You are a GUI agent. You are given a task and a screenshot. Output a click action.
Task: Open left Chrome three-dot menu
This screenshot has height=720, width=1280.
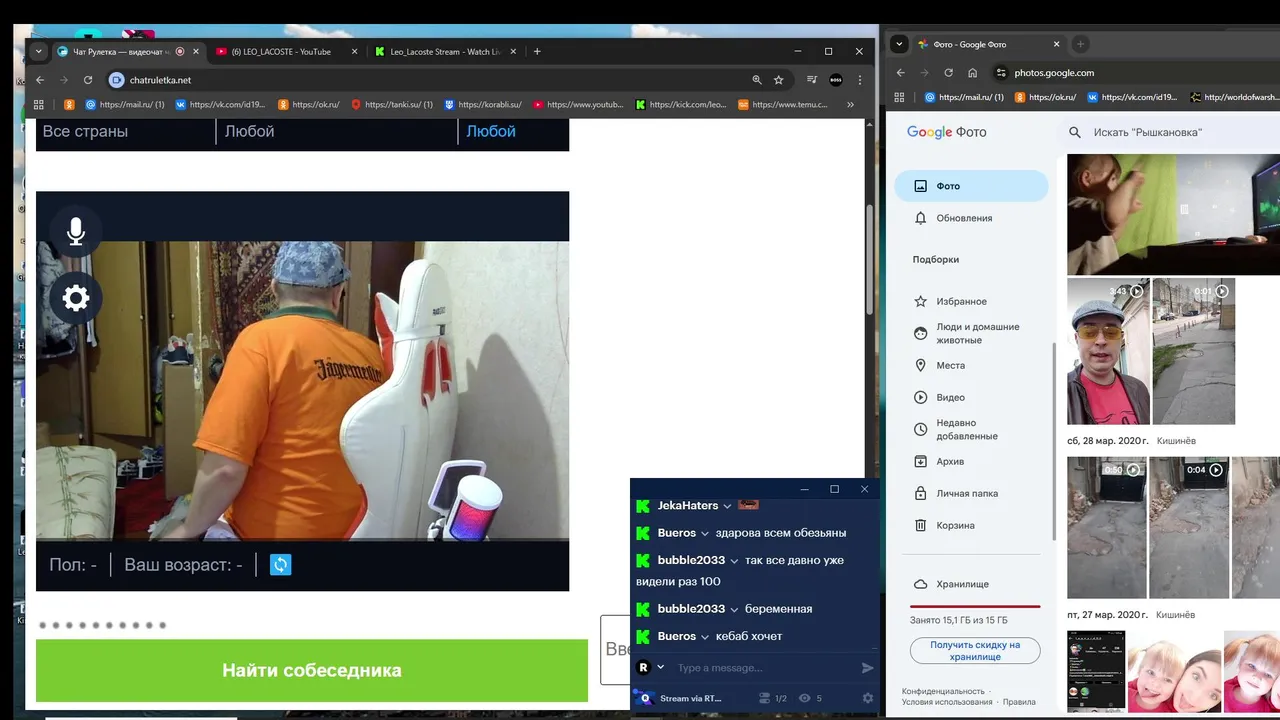pyautogui.click(x=859, y=80)
